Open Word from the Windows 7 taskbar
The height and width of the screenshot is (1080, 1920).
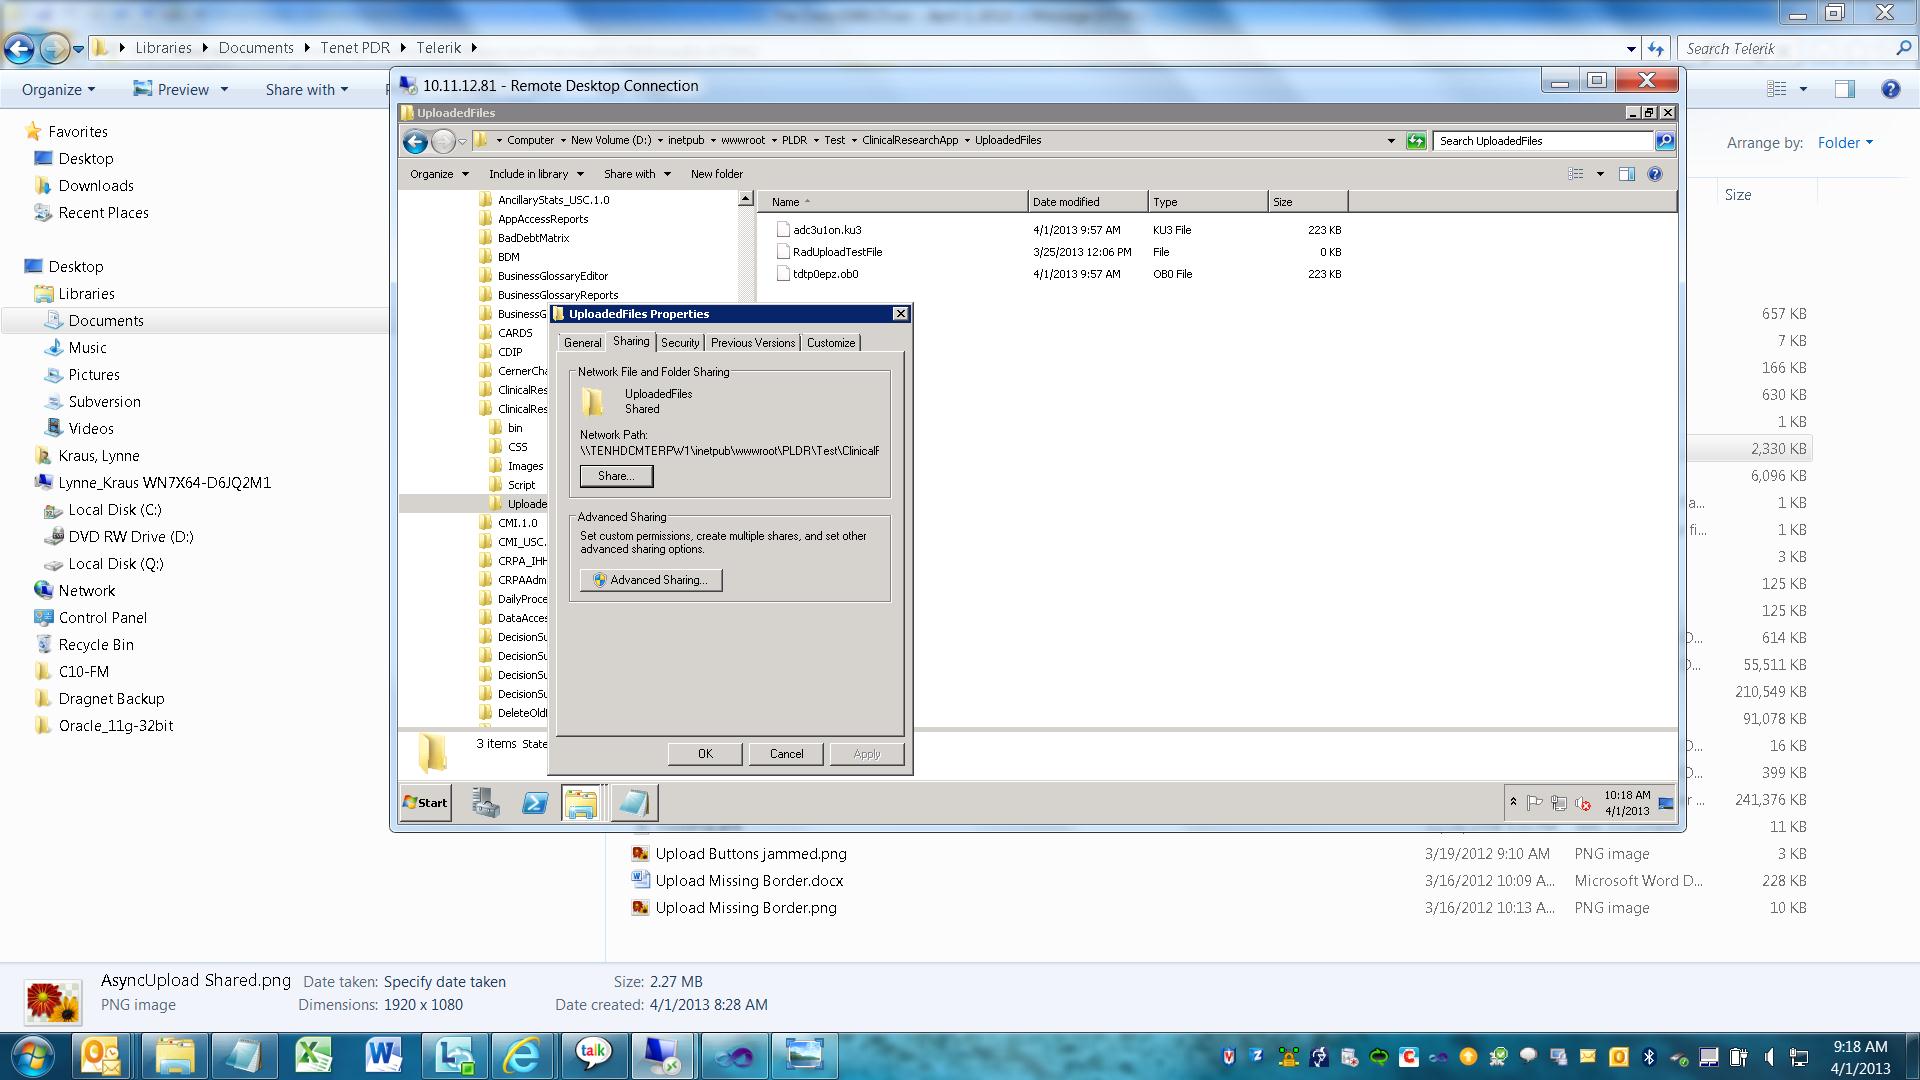coord(383,1056)
